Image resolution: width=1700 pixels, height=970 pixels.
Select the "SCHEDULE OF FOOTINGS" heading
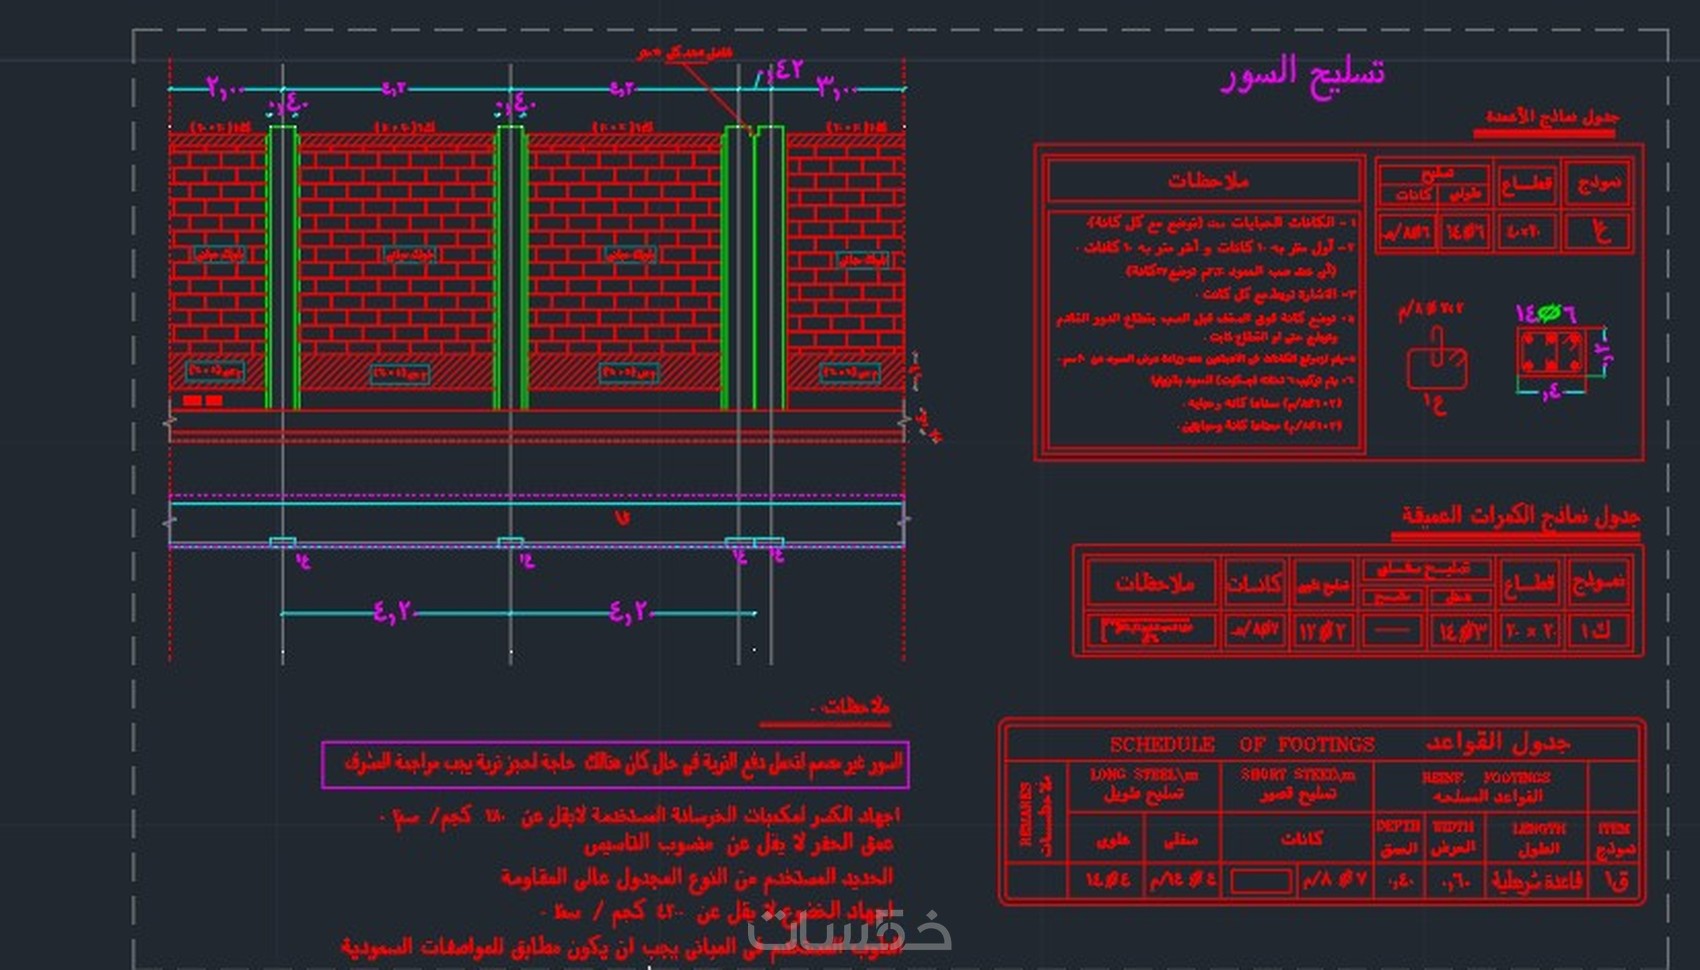tap(1242, 744)
